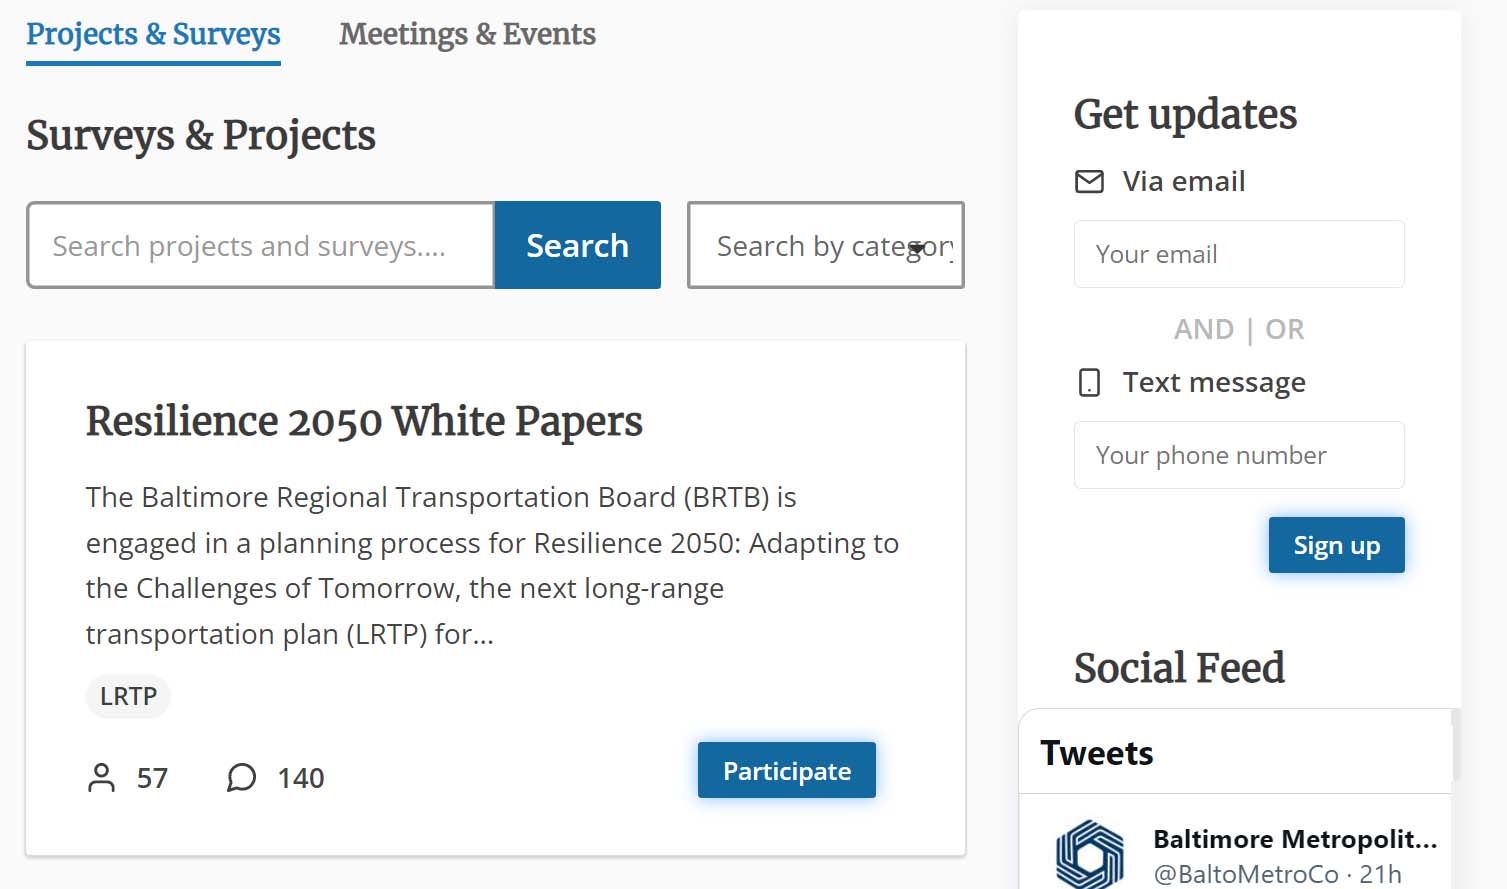Open the Meetings & Events tab
1507x889 pixels.
tap(467, 35)
